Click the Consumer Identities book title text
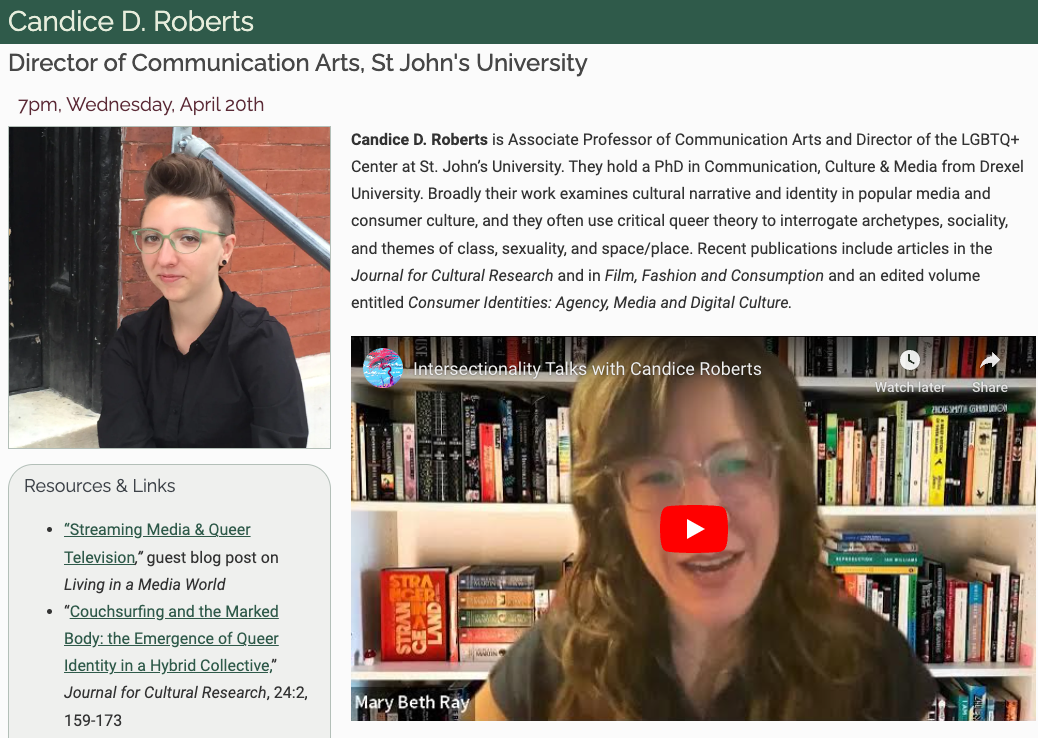The width and height of the screenshot is (1038, 738). (x=598, y=302)
